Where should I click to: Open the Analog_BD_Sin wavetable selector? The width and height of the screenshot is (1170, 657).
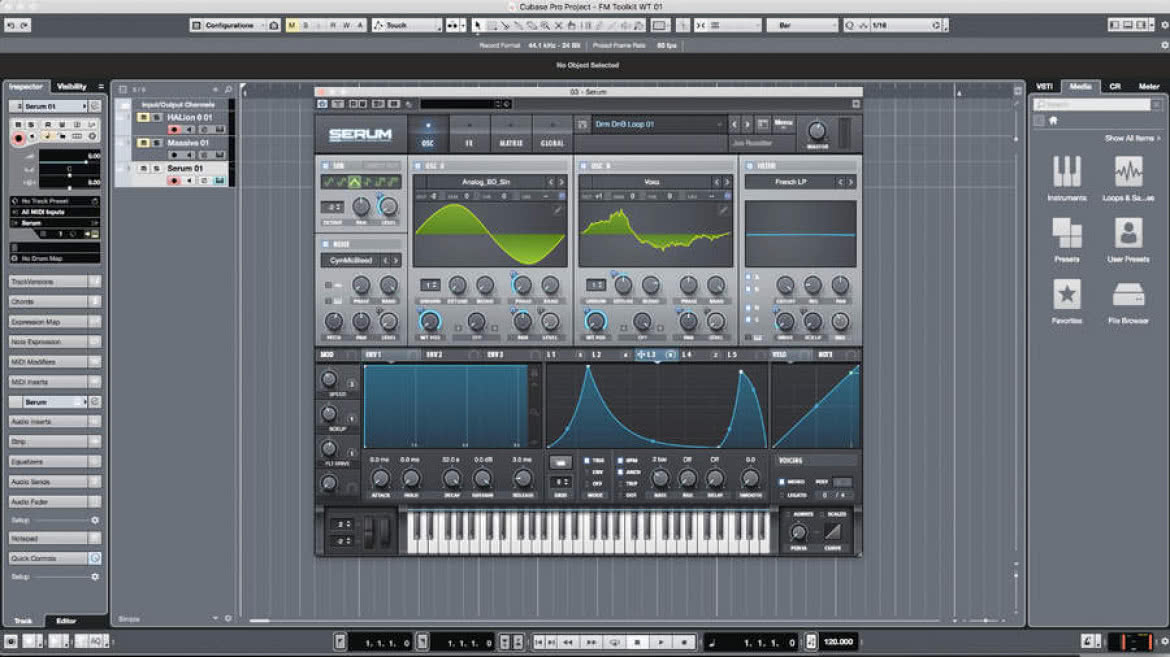tap(484, 182)
